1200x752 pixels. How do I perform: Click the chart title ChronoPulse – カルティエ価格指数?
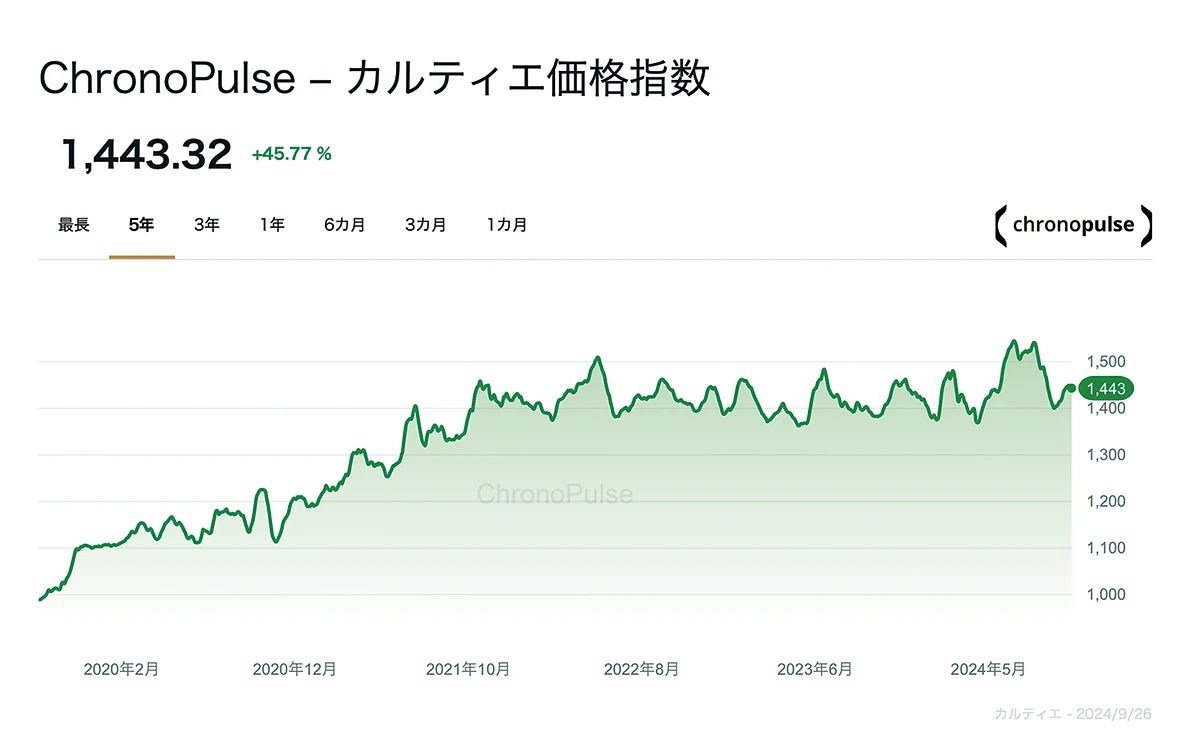coord(373,78)
